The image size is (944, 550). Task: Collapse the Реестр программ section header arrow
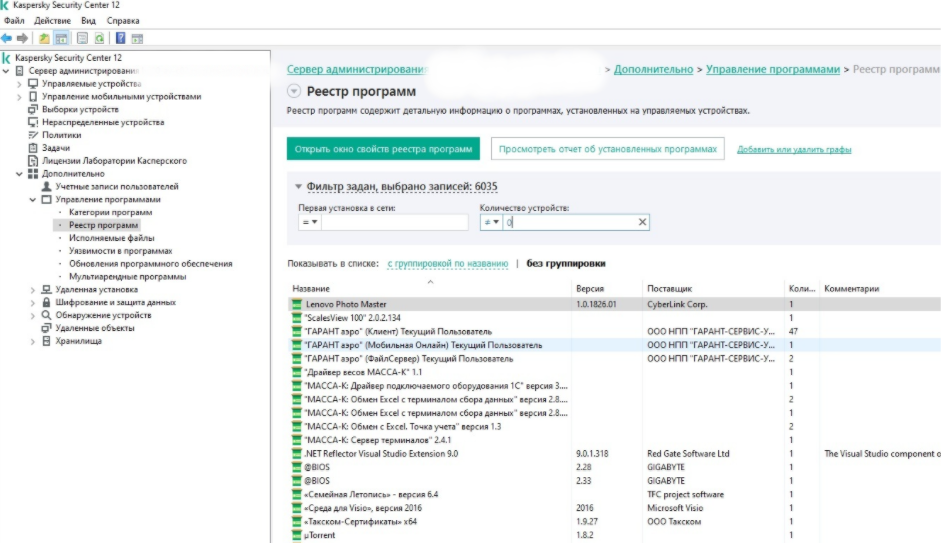coord(294,91)
